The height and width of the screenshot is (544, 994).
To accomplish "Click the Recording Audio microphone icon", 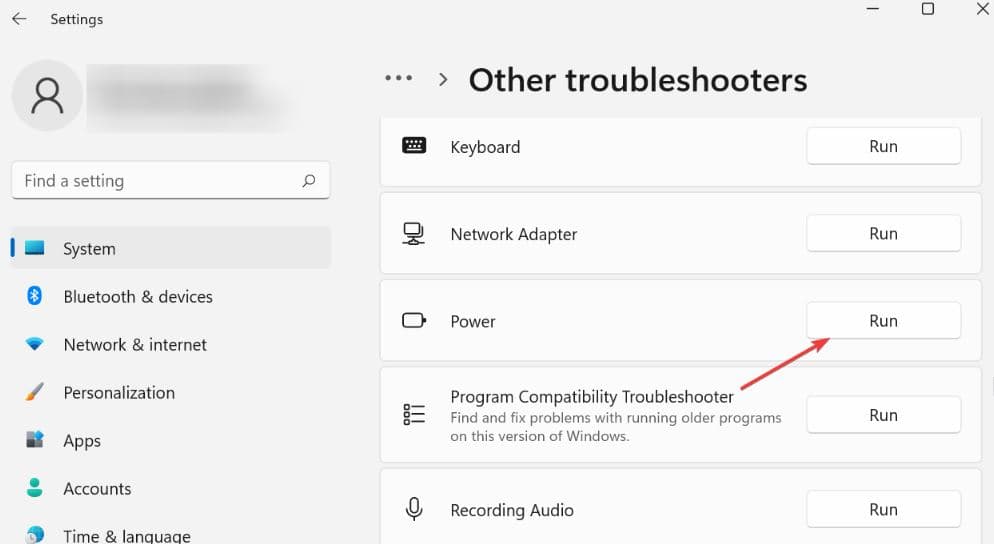I will 414,509.
